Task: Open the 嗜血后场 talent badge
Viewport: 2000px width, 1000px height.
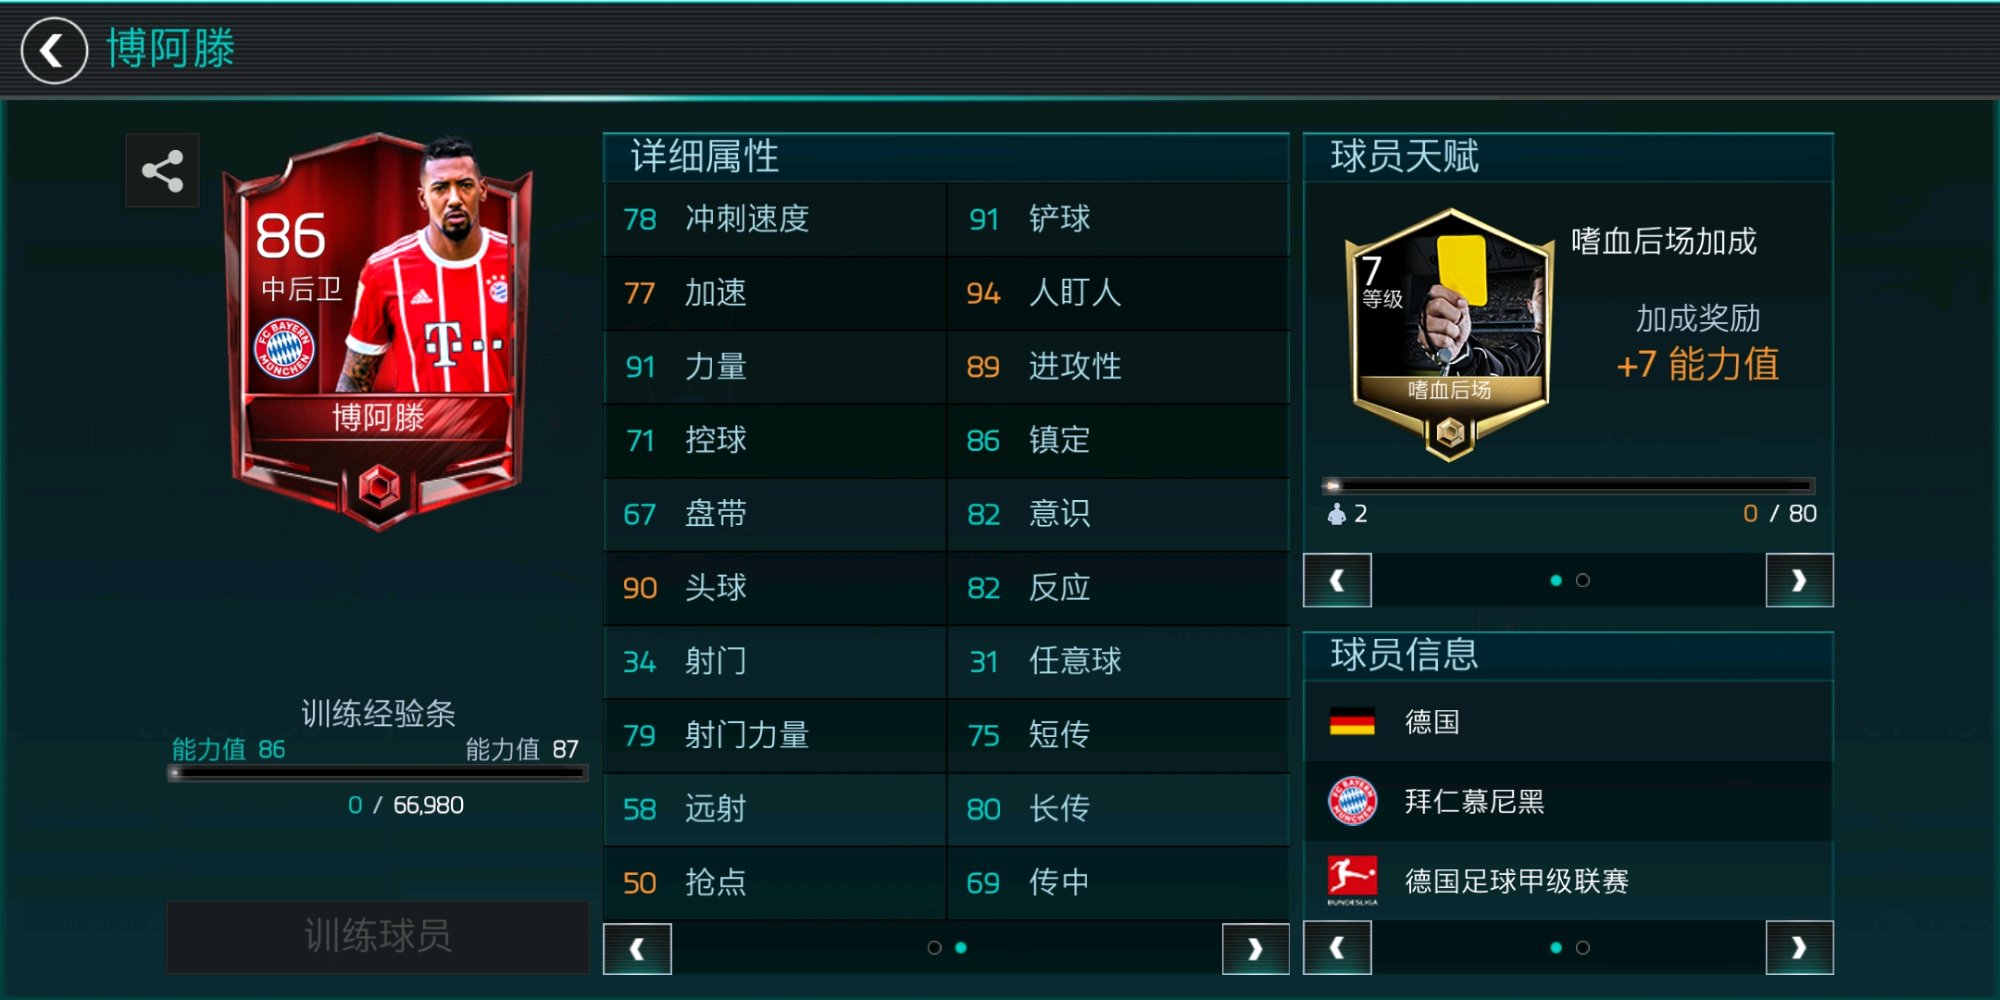Action: [x=1449, y=334]
